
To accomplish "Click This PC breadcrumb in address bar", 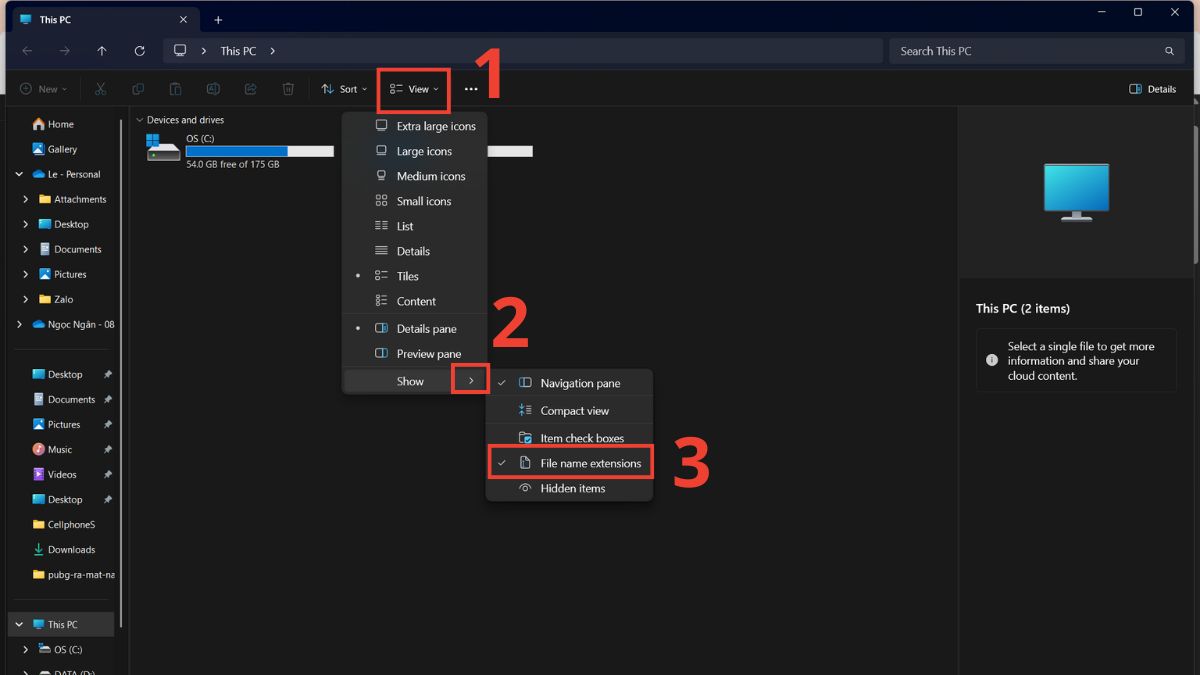I will coord(238,51).
